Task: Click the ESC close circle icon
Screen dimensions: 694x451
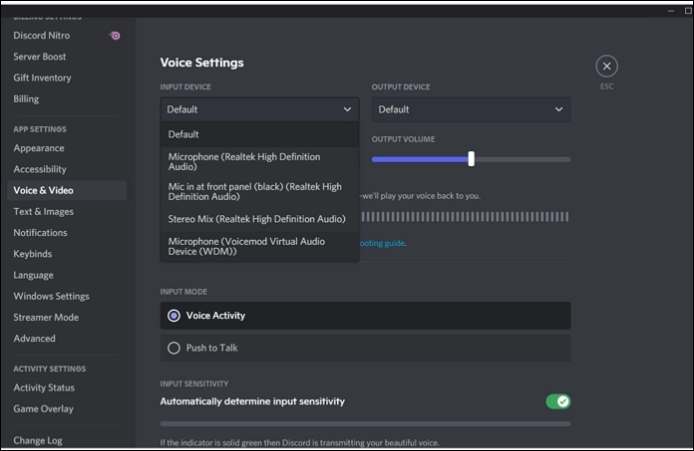Action: (x=606, y=66)
